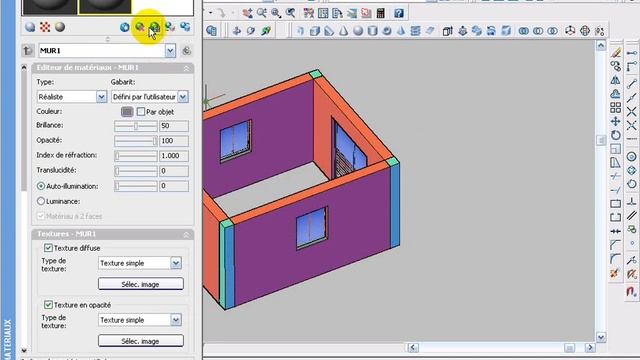Click Sélec. image under Texture en opacité
The image size is (640, 360).
[x=141, y=340]
